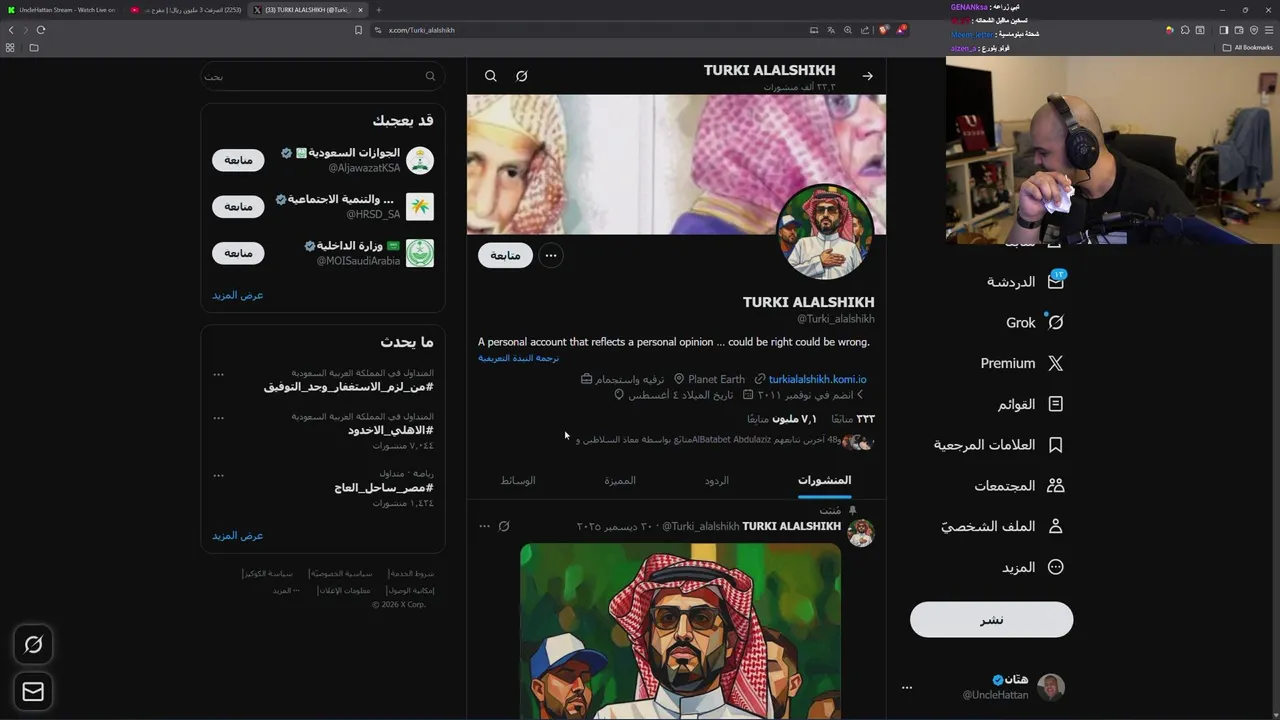This screenshot has height=720, width=1280.
Task: Click the @Turki_alalshikh handle under profile name
Action: 835,319
